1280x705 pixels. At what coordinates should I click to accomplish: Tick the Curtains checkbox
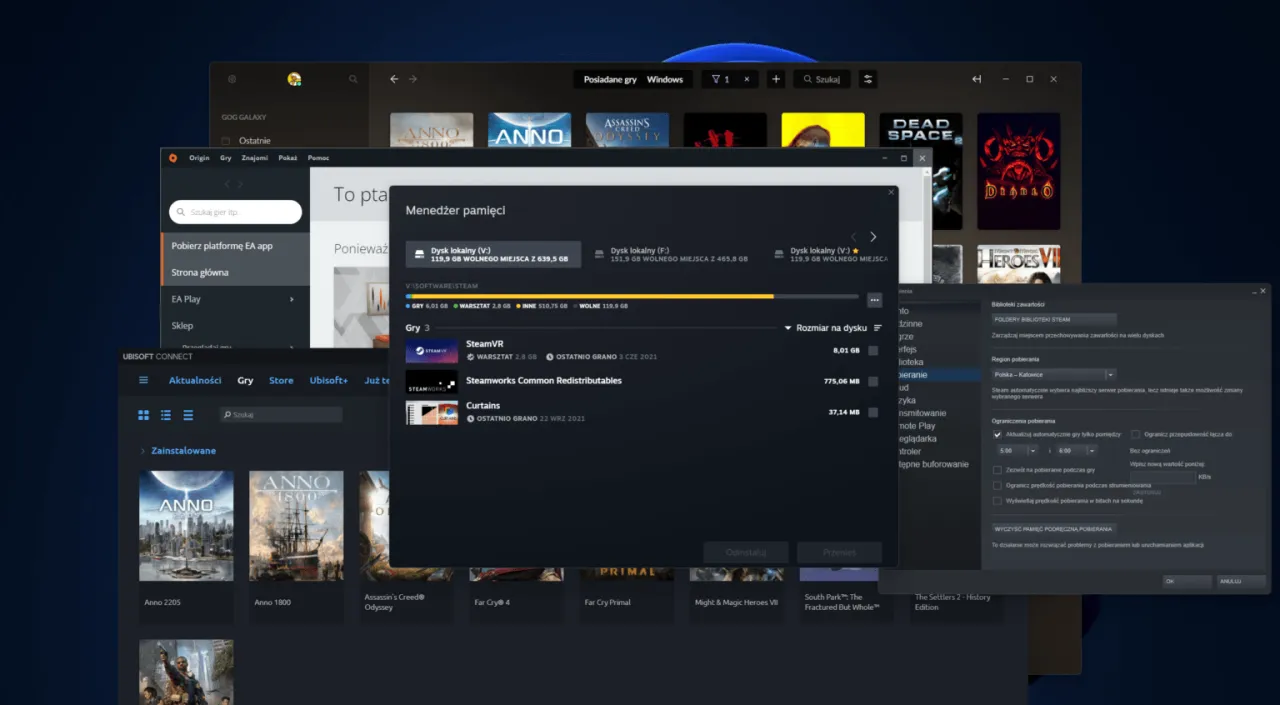coord(874,412)
